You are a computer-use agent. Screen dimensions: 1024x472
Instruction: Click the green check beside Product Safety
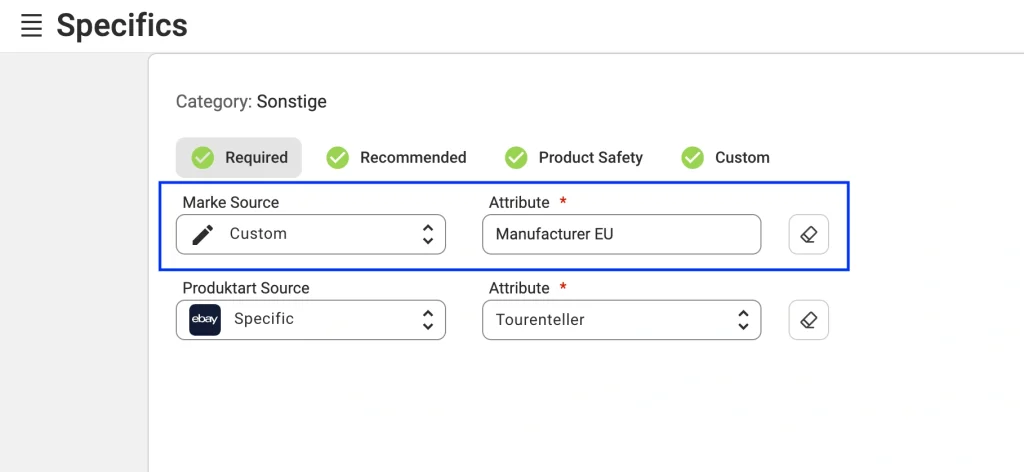516,157
